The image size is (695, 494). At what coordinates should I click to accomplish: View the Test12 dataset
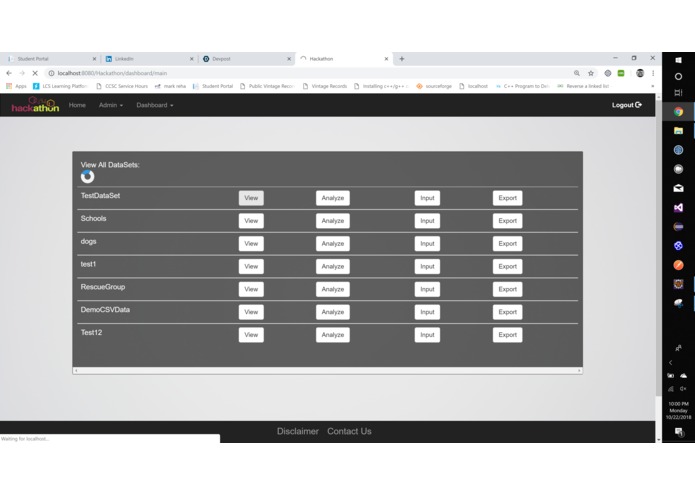tap(251, 335)
